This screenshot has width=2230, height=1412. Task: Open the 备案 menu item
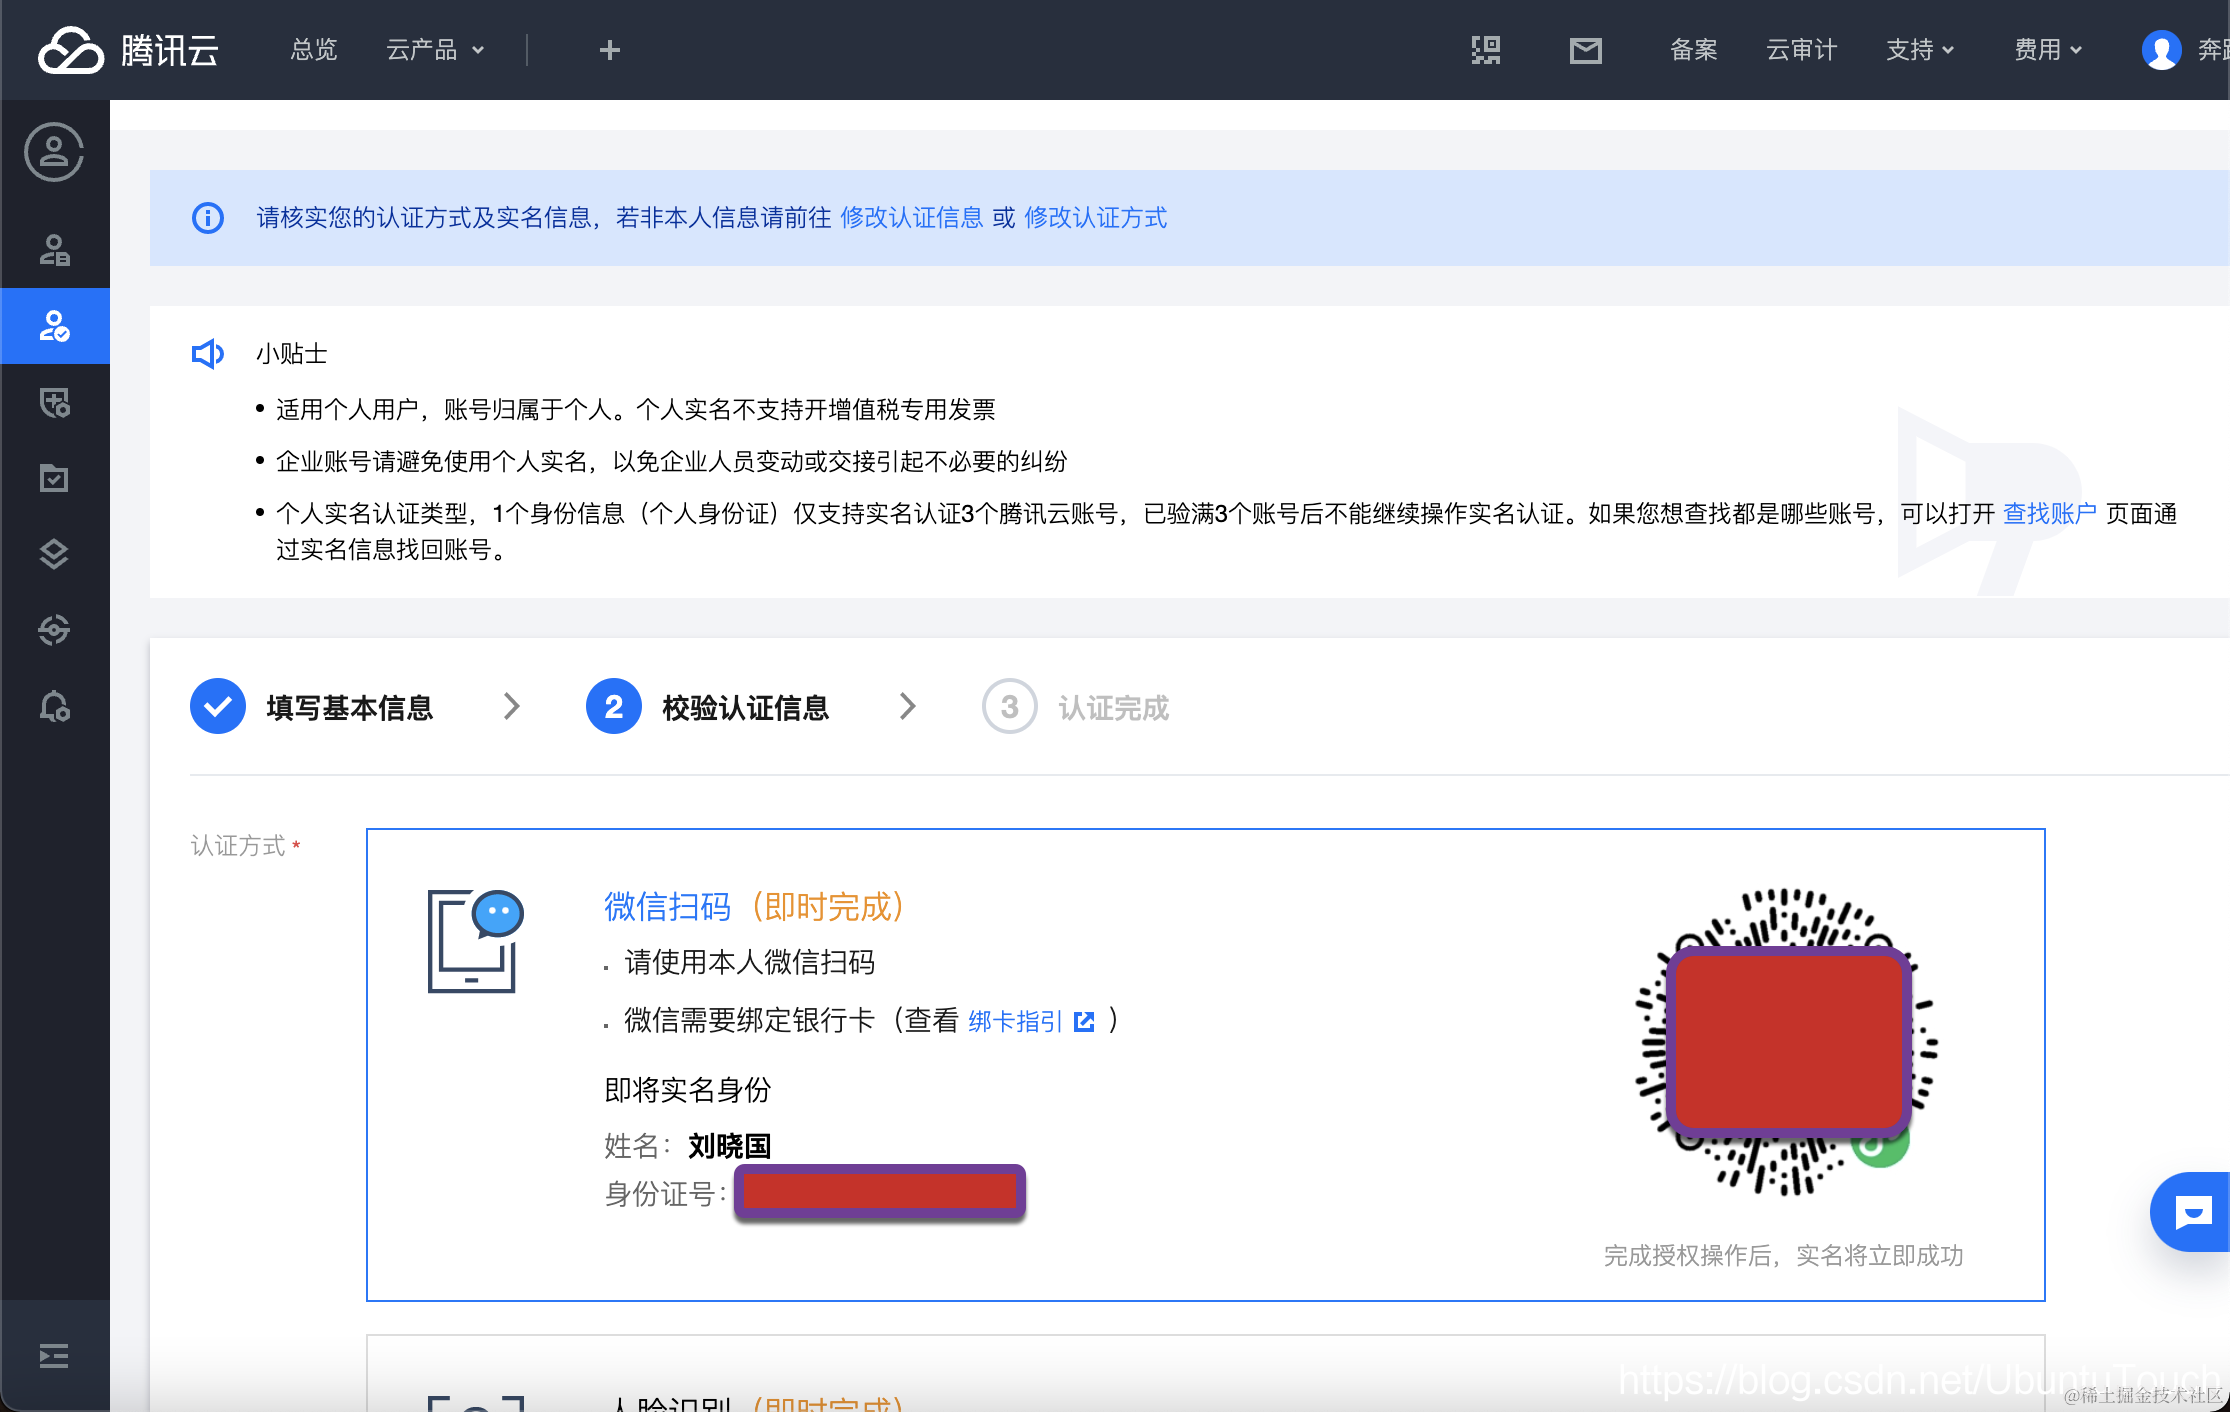[x=1693, y=50]
